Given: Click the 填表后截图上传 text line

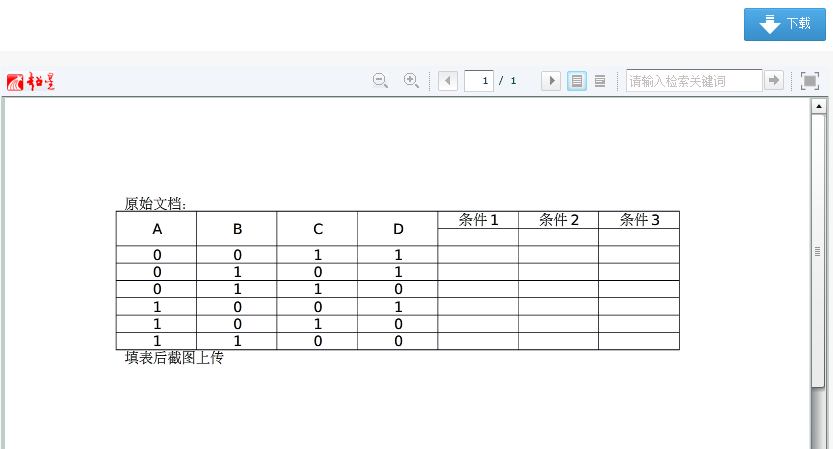Looking at the screenshot, I should (x=174, y=358).
